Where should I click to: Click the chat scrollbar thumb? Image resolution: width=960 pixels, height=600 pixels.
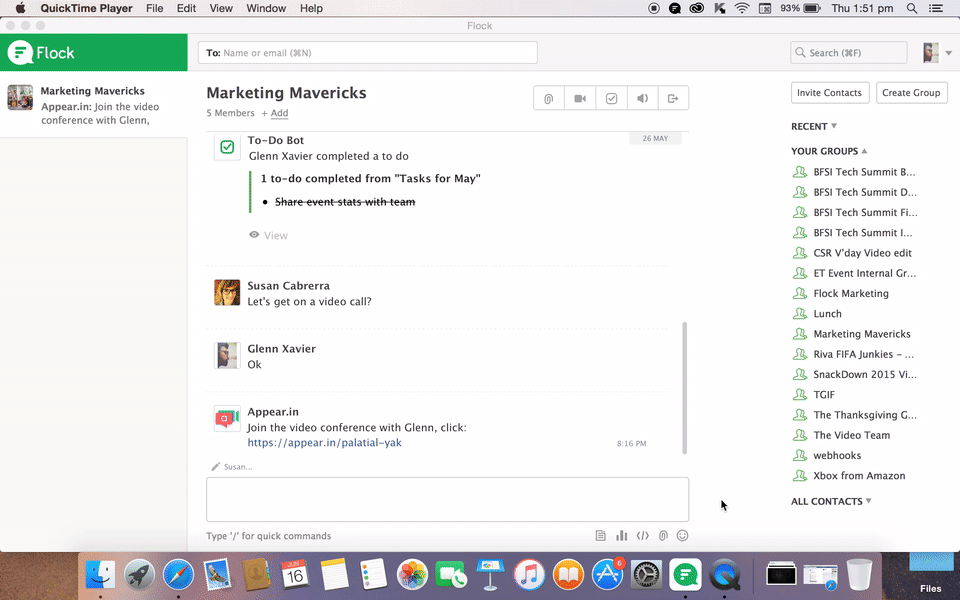pyautogui.click(x=684, y=388)
